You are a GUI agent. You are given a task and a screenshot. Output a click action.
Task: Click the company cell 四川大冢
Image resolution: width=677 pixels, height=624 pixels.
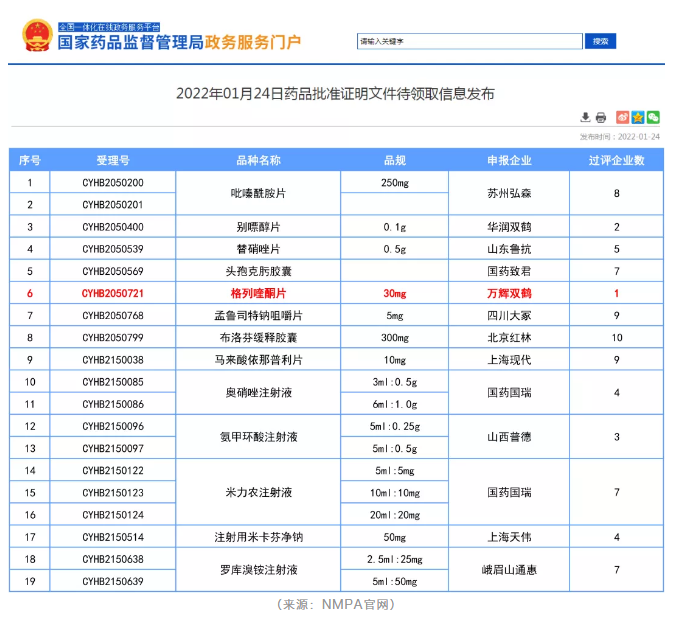click(509, 316)
